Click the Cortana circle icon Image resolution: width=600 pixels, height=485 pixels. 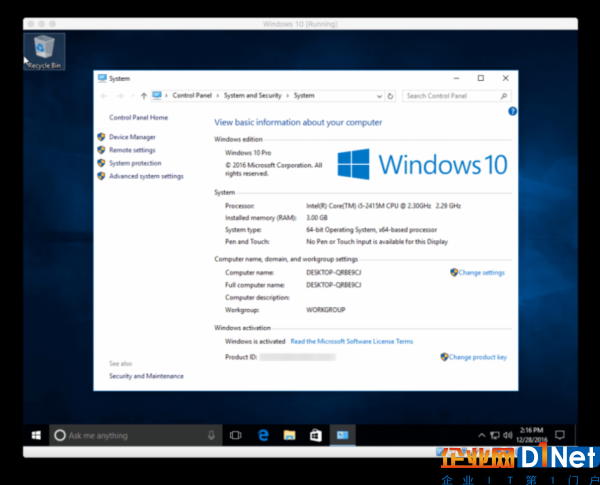pos(60,435)
